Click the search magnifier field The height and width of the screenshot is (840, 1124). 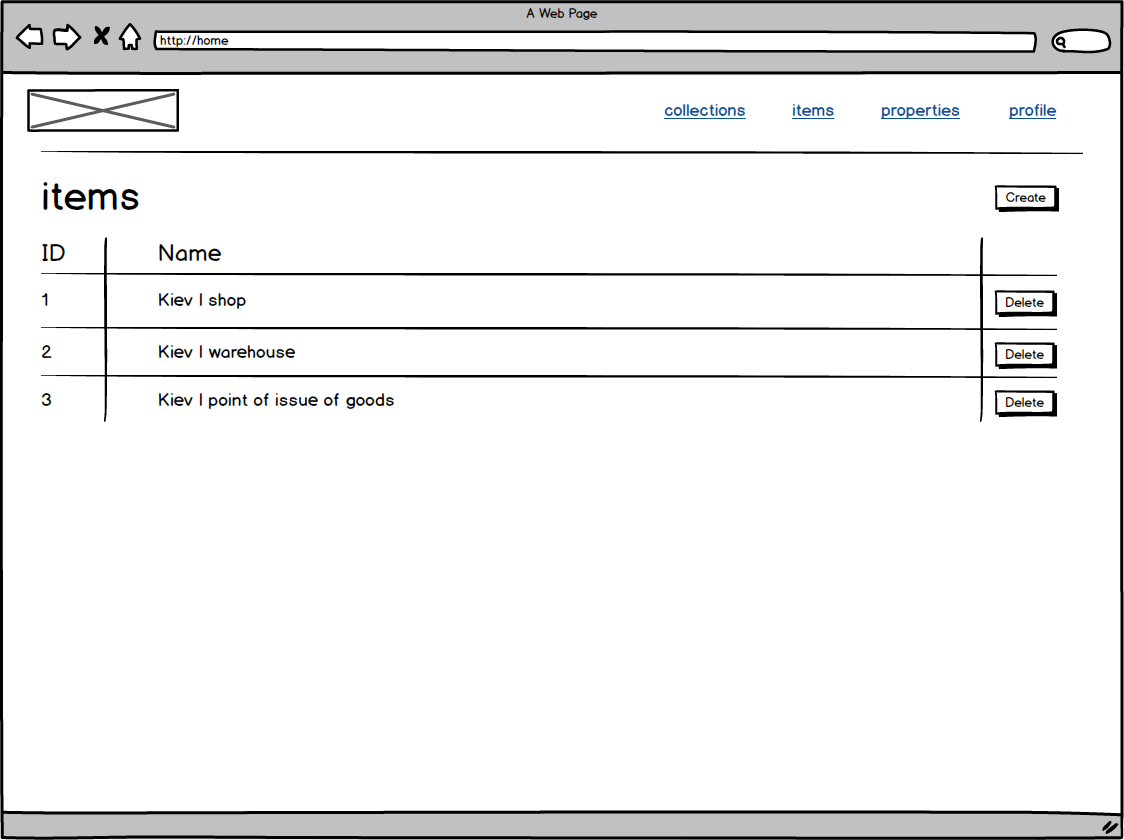pos(1081,42)
